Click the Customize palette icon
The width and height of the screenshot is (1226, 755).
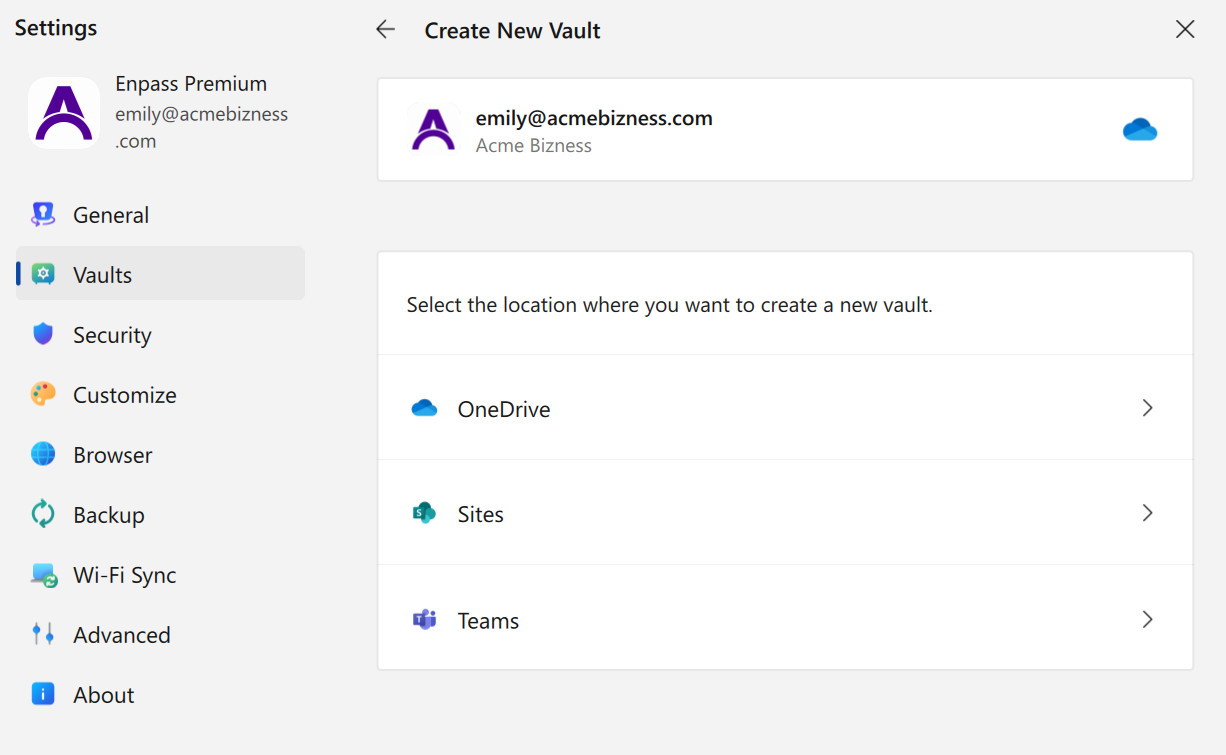[43, 394]
